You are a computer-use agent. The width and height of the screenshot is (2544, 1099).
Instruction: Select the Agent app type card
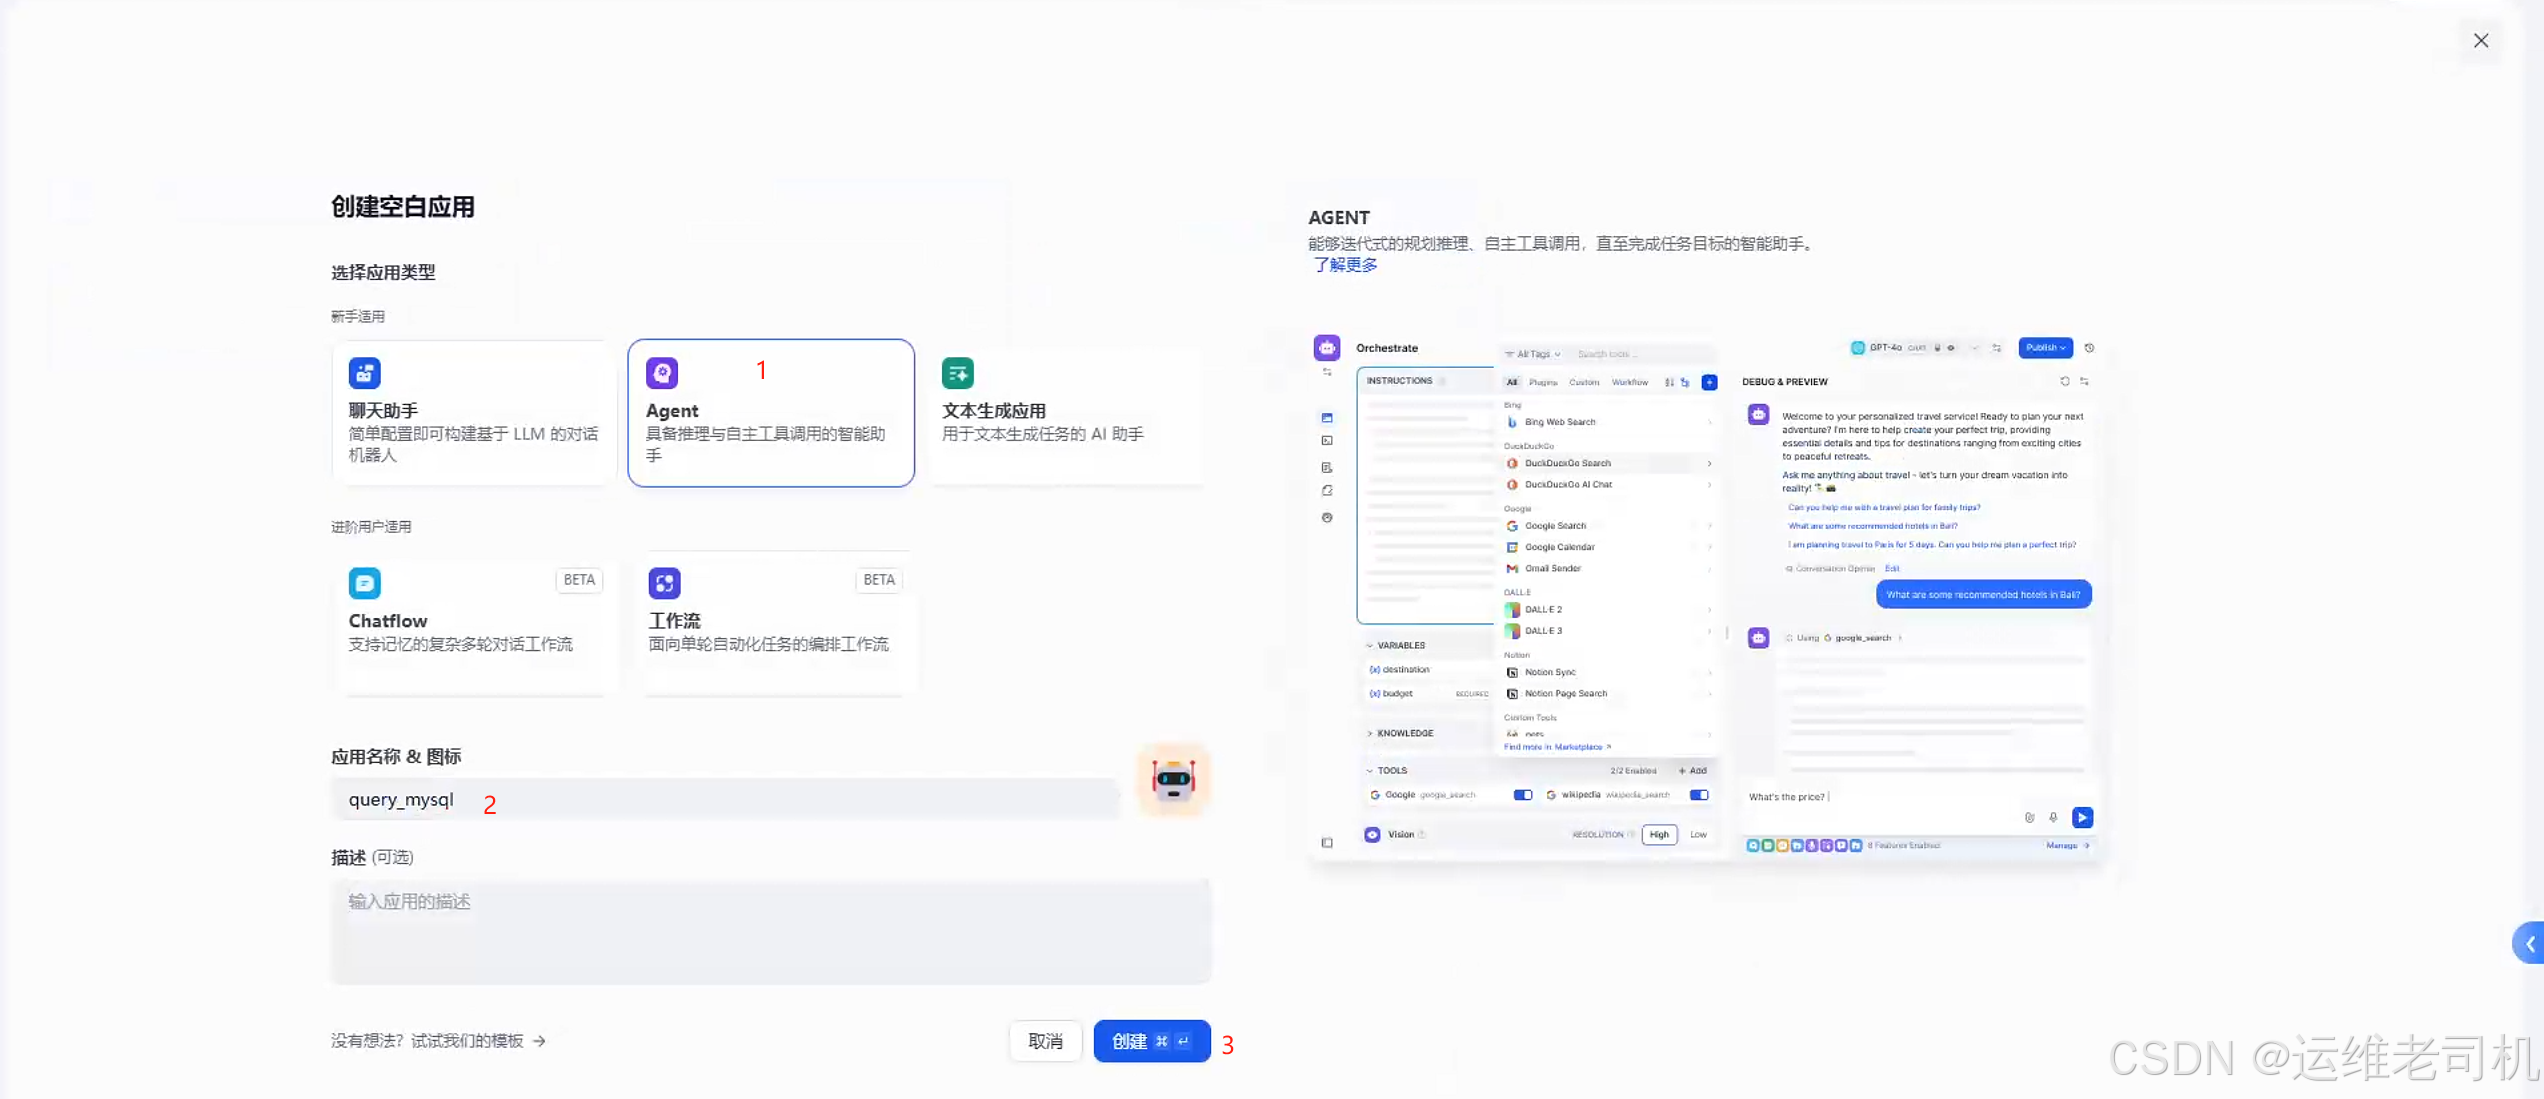770,413
